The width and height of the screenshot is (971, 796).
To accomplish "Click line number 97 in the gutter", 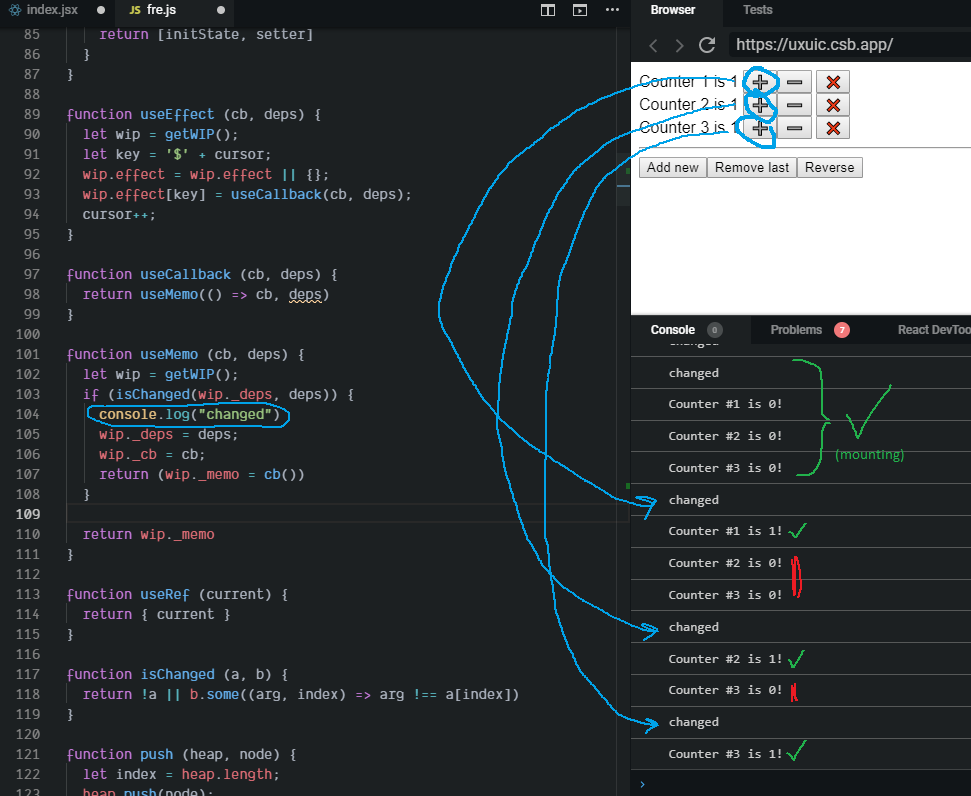I will tap(32, 274).
